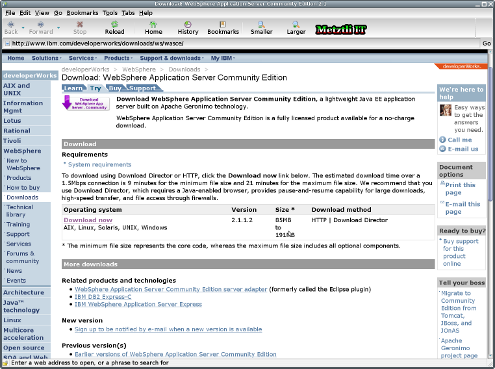The height and width of the screenshot is (369, 495).
Task: Open the Help menu
Action: point(146,13)
